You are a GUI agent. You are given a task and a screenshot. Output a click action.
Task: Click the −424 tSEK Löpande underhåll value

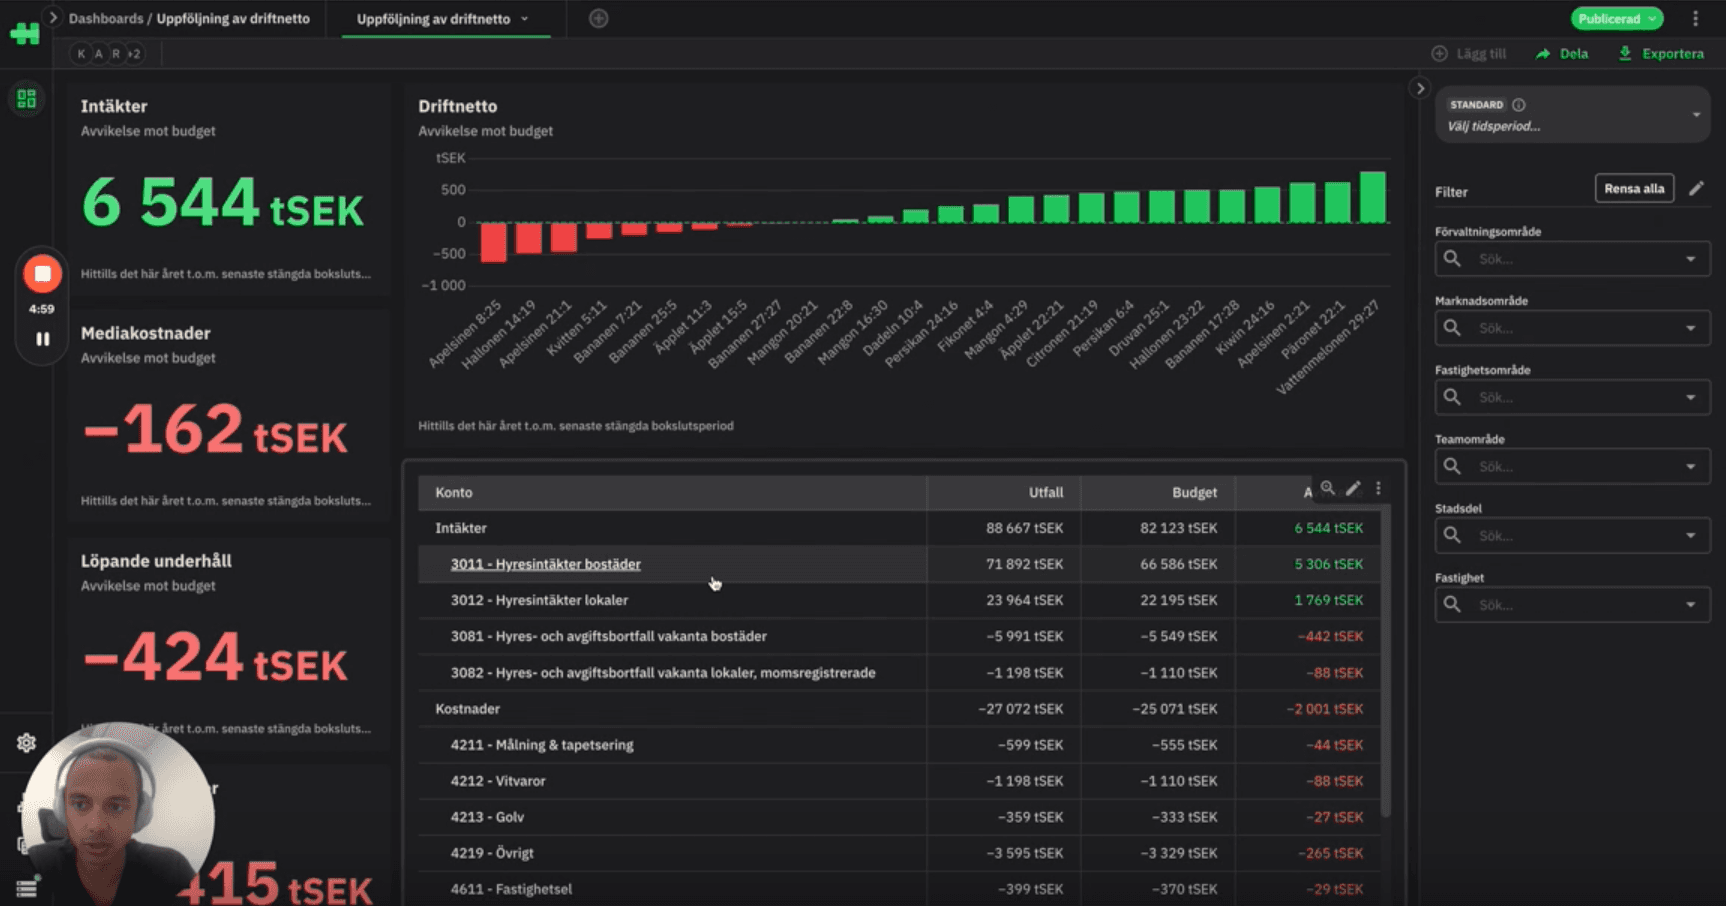pyautogui.click(x=215, y=658)
